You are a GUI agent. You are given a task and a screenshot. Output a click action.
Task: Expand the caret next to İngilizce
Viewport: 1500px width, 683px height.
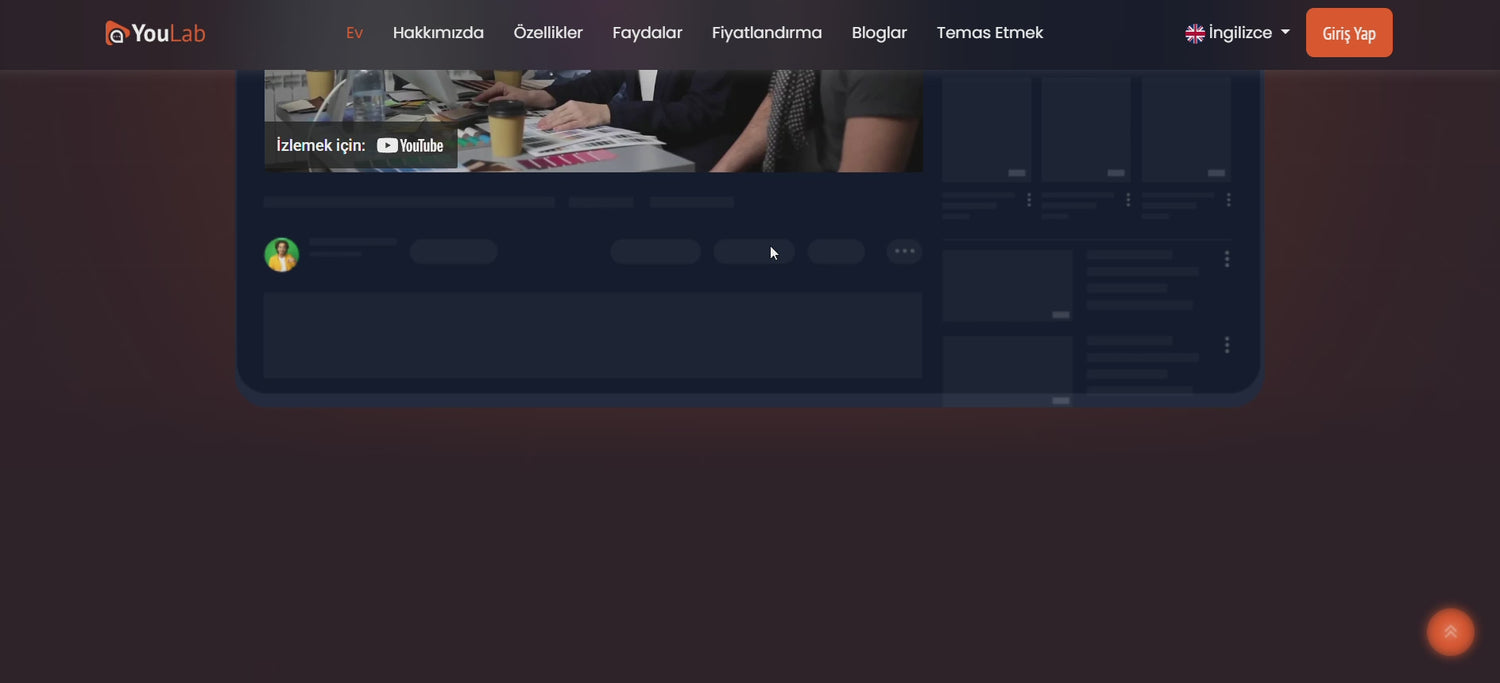(x=1285, y=33)
